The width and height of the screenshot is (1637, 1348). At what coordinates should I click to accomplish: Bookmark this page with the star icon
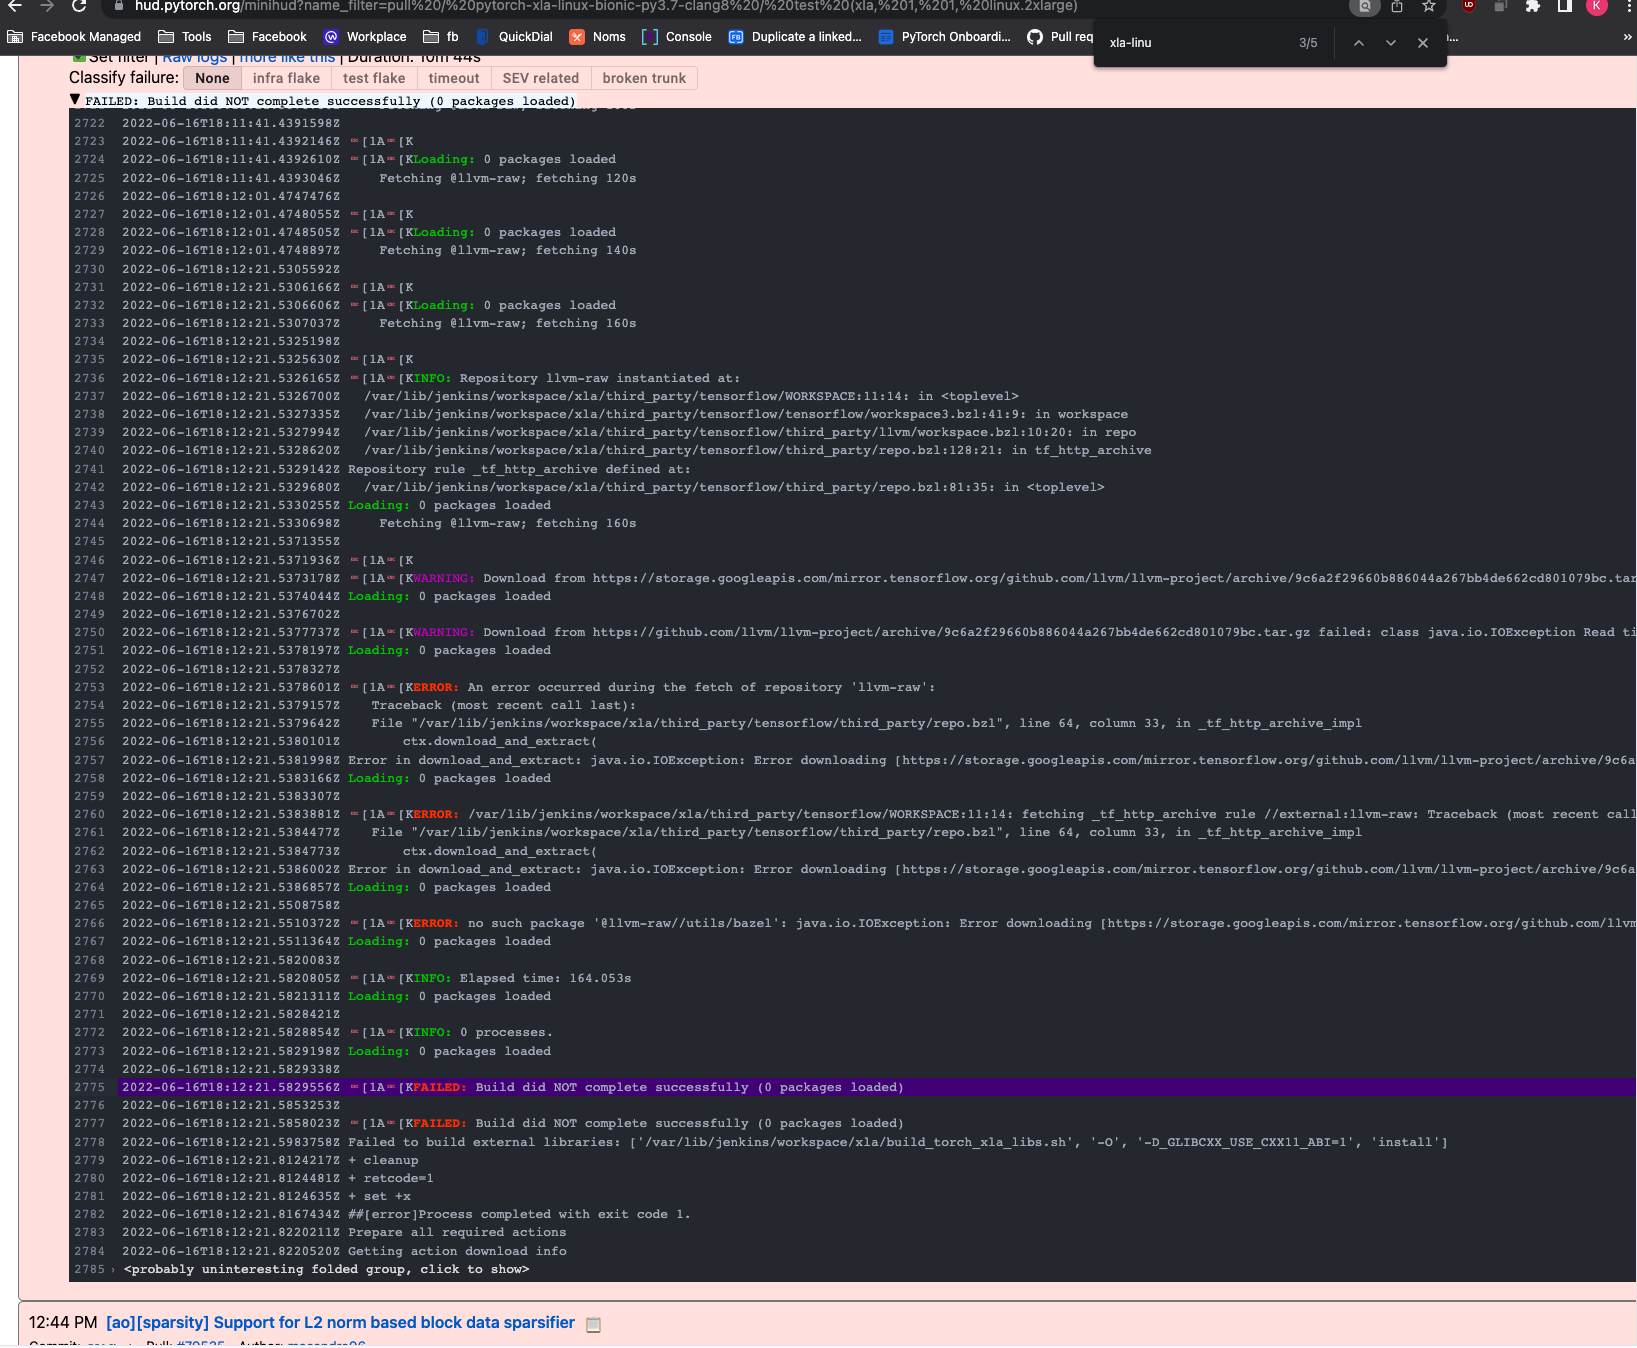pos(1429,6)
